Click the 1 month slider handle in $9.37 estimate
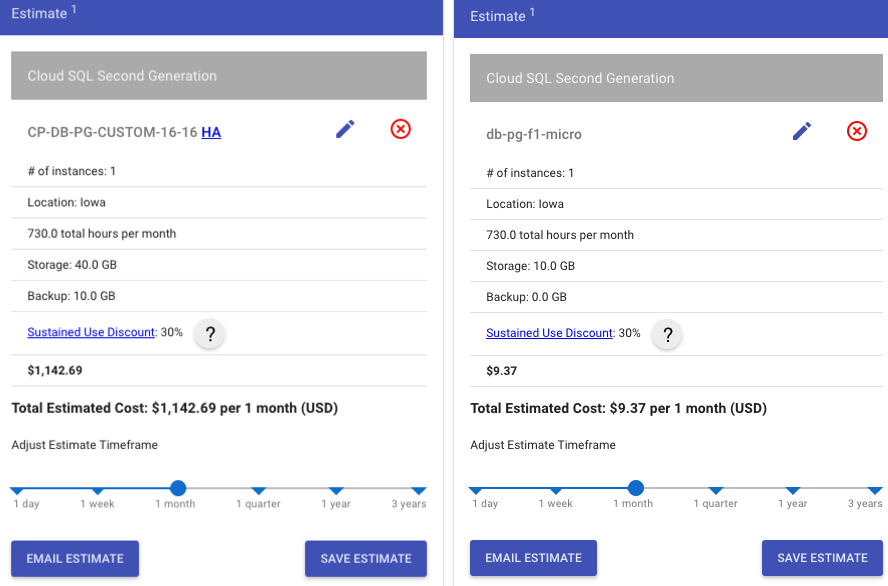The image size is (888, 586). click(x=635, y=488)
